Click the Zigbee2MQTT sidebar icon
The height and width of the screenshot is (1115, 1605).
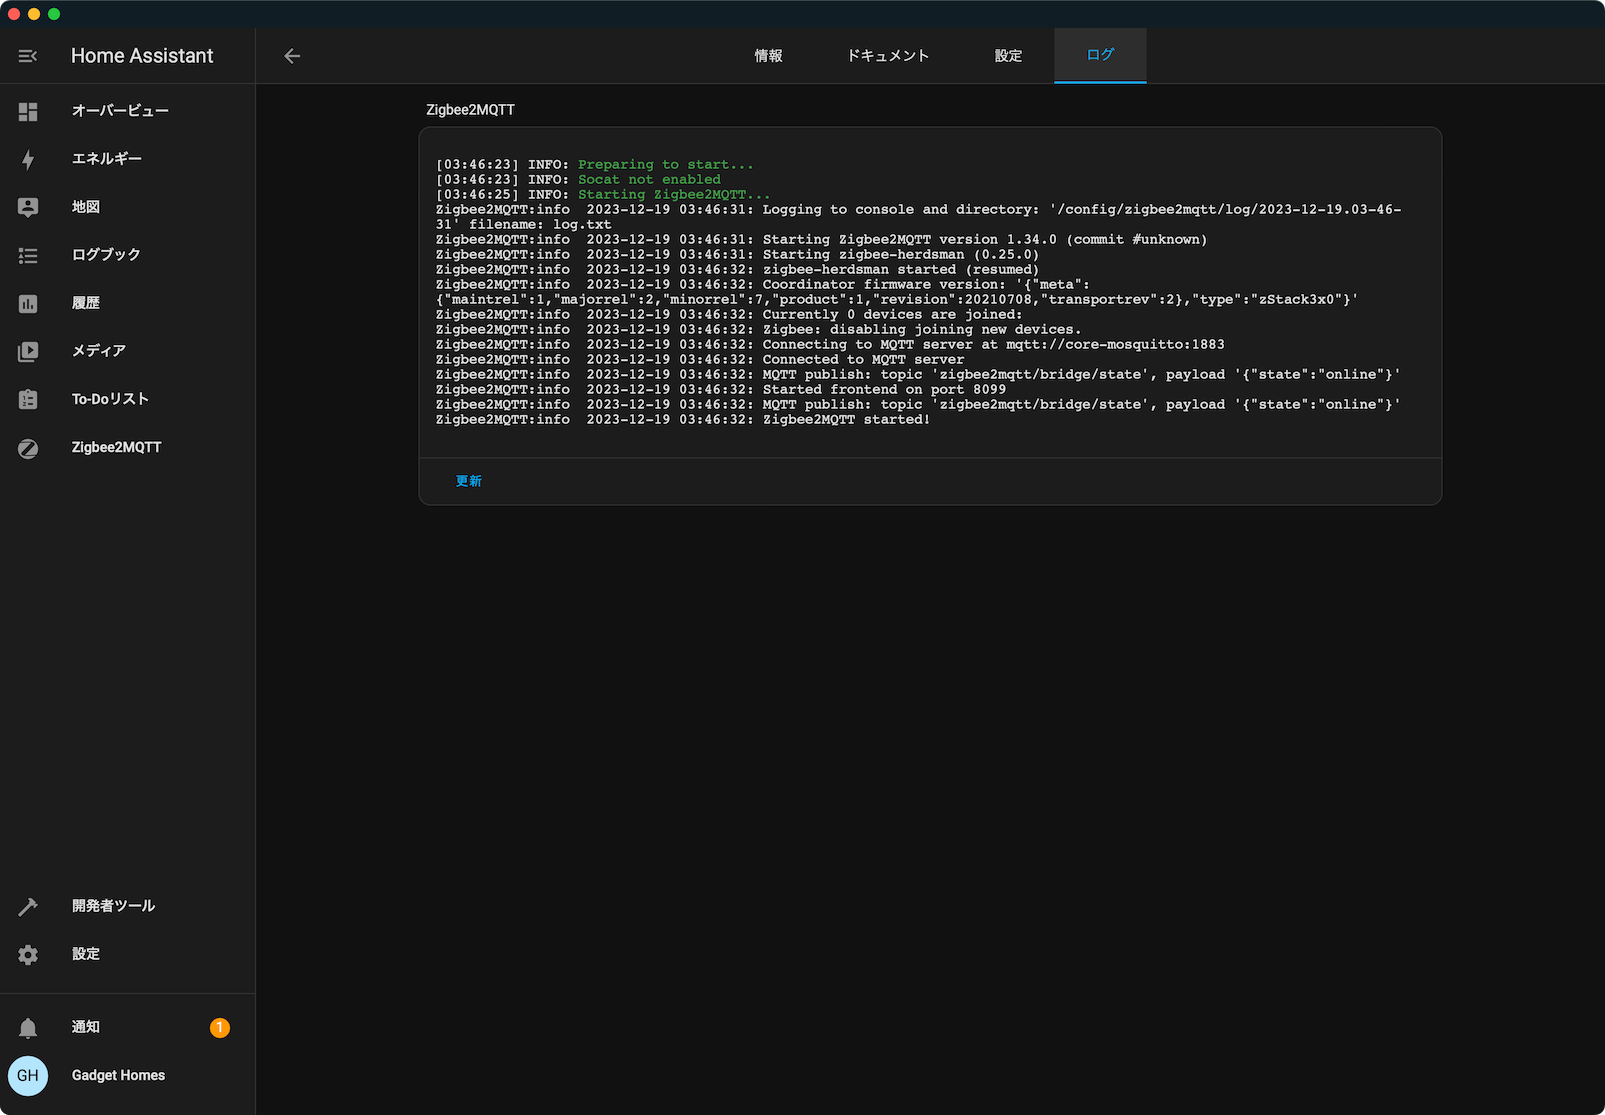pyautogui.click(x=28, y=449)
